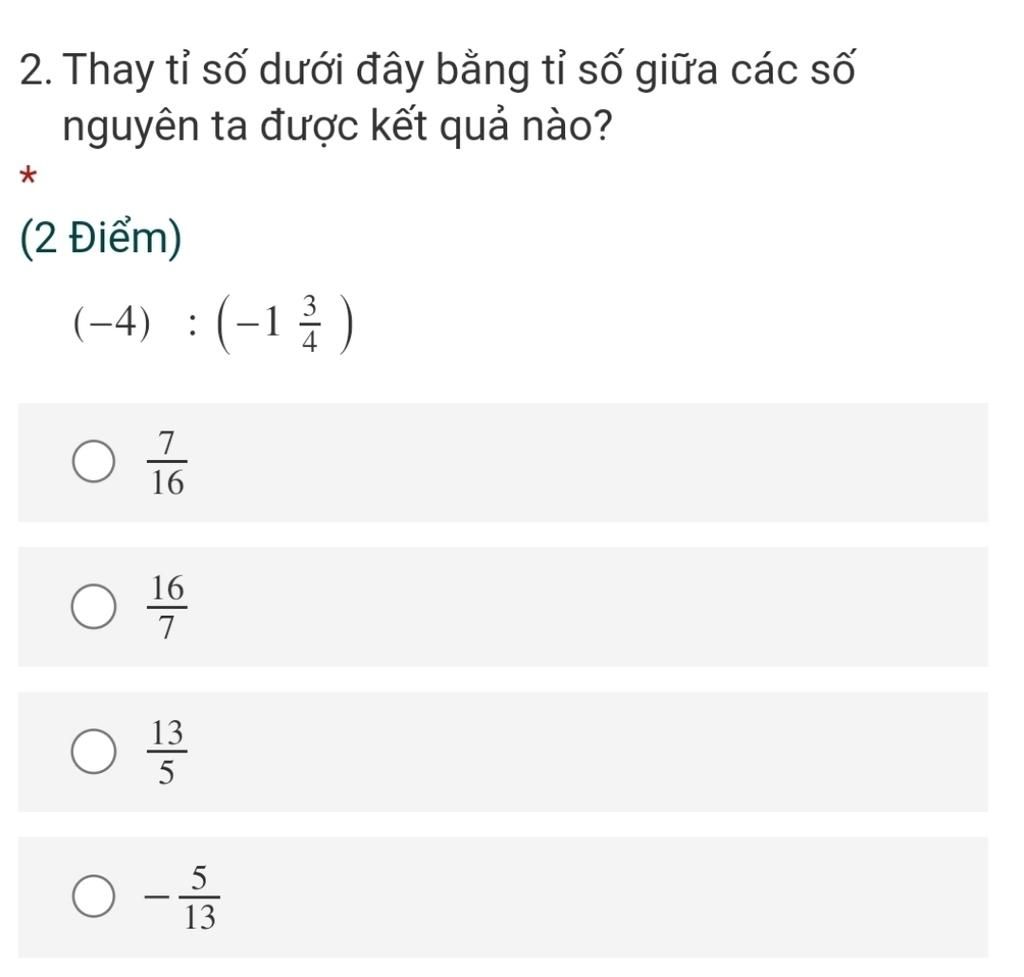Click the "(2 Điểm)" points label
This screenshot has width=1024, height=977.
point(100,241)
